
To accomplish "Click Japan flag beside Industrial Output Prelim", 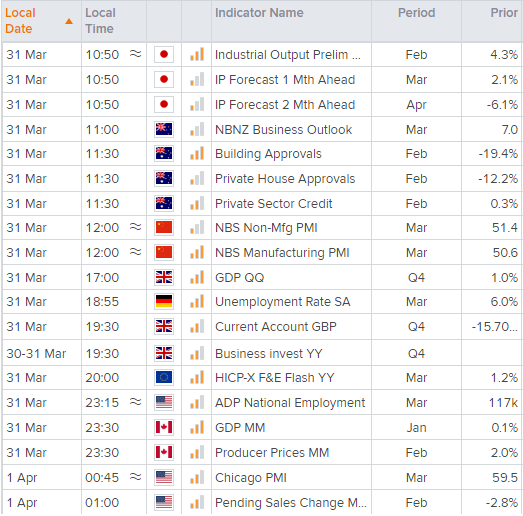I will point(164,54).
